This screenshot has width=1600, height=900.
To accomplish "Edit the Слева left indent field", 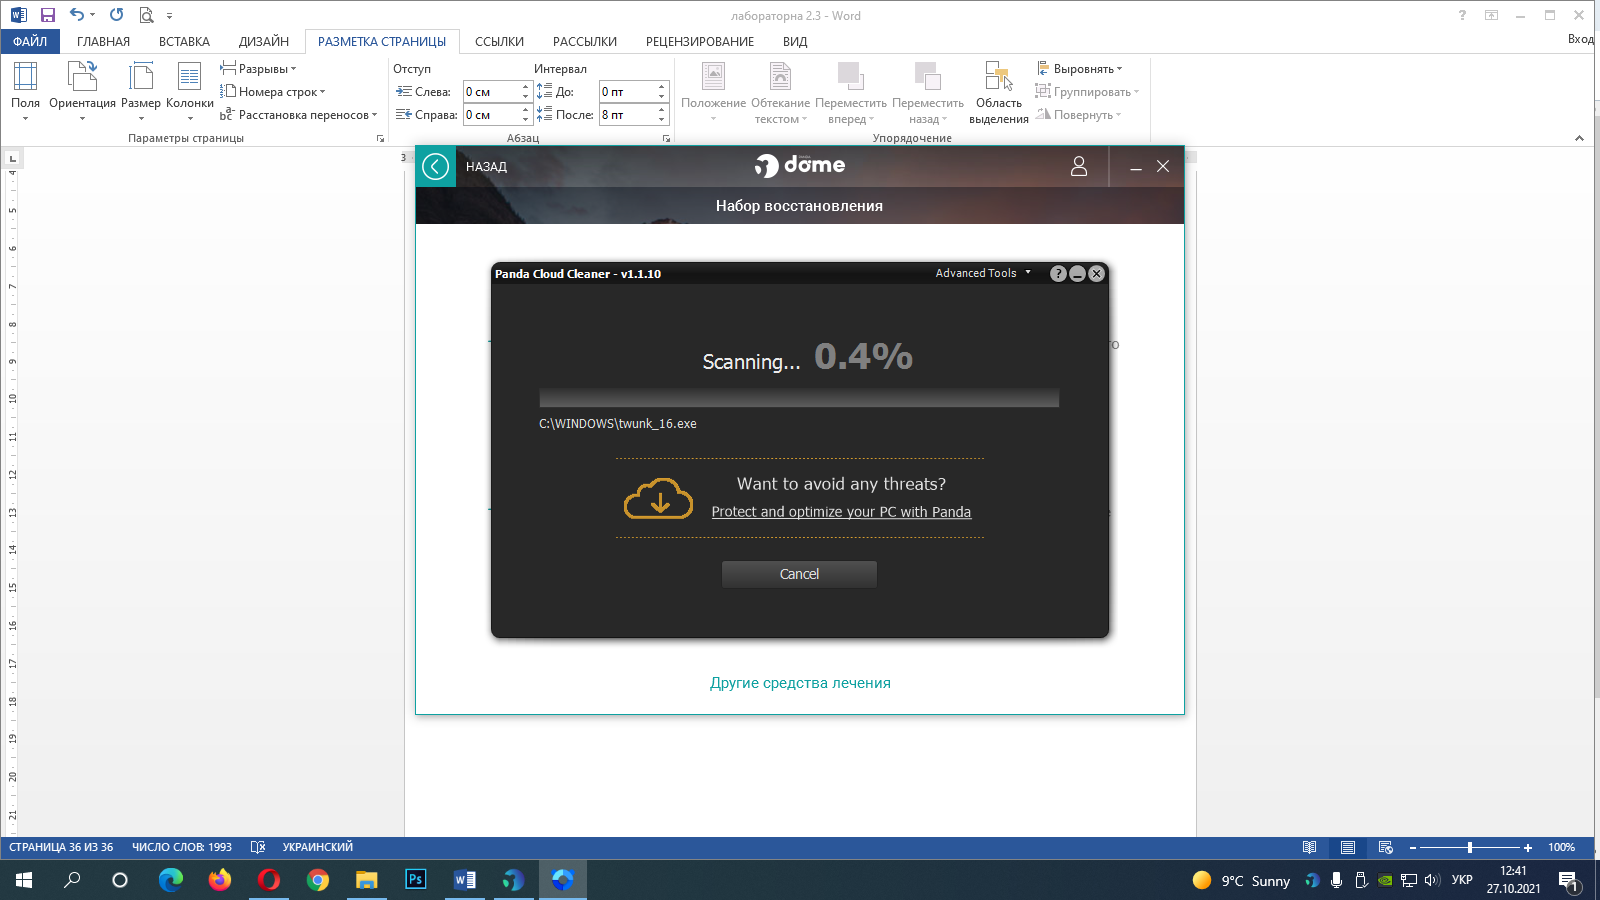I will pos(490,91).
